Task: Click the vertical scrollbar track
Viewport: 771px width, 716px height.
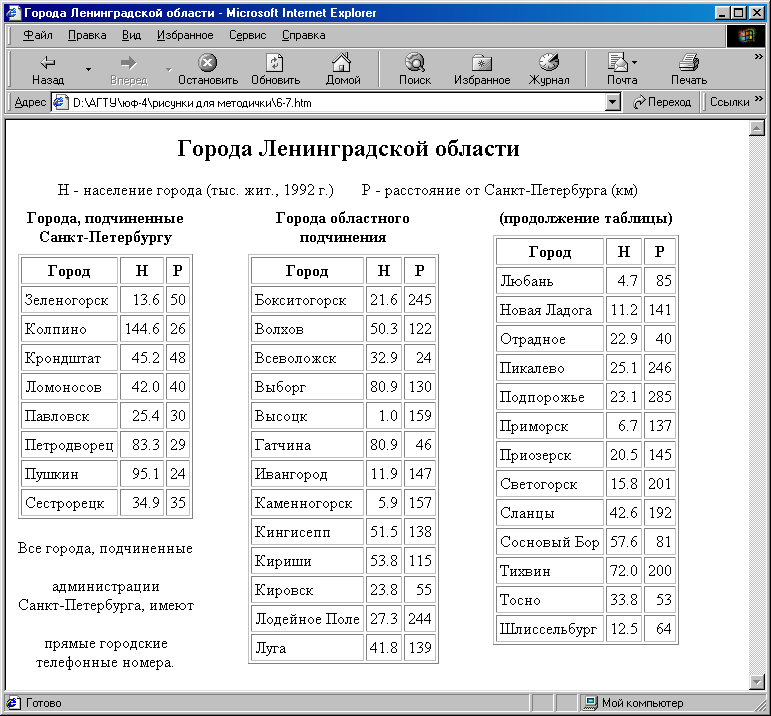Action: 756,405
